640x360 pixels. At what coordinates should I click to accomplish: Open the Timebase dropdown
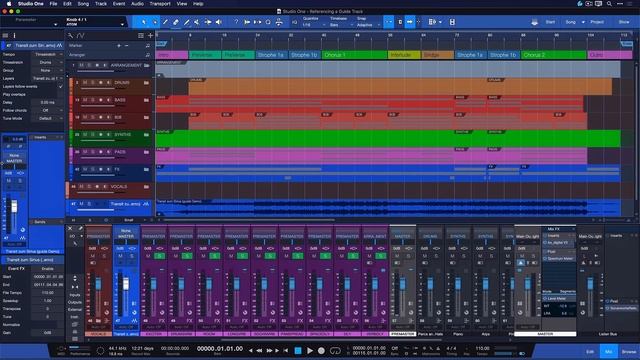pyautogui.click(x=341, y=25)
